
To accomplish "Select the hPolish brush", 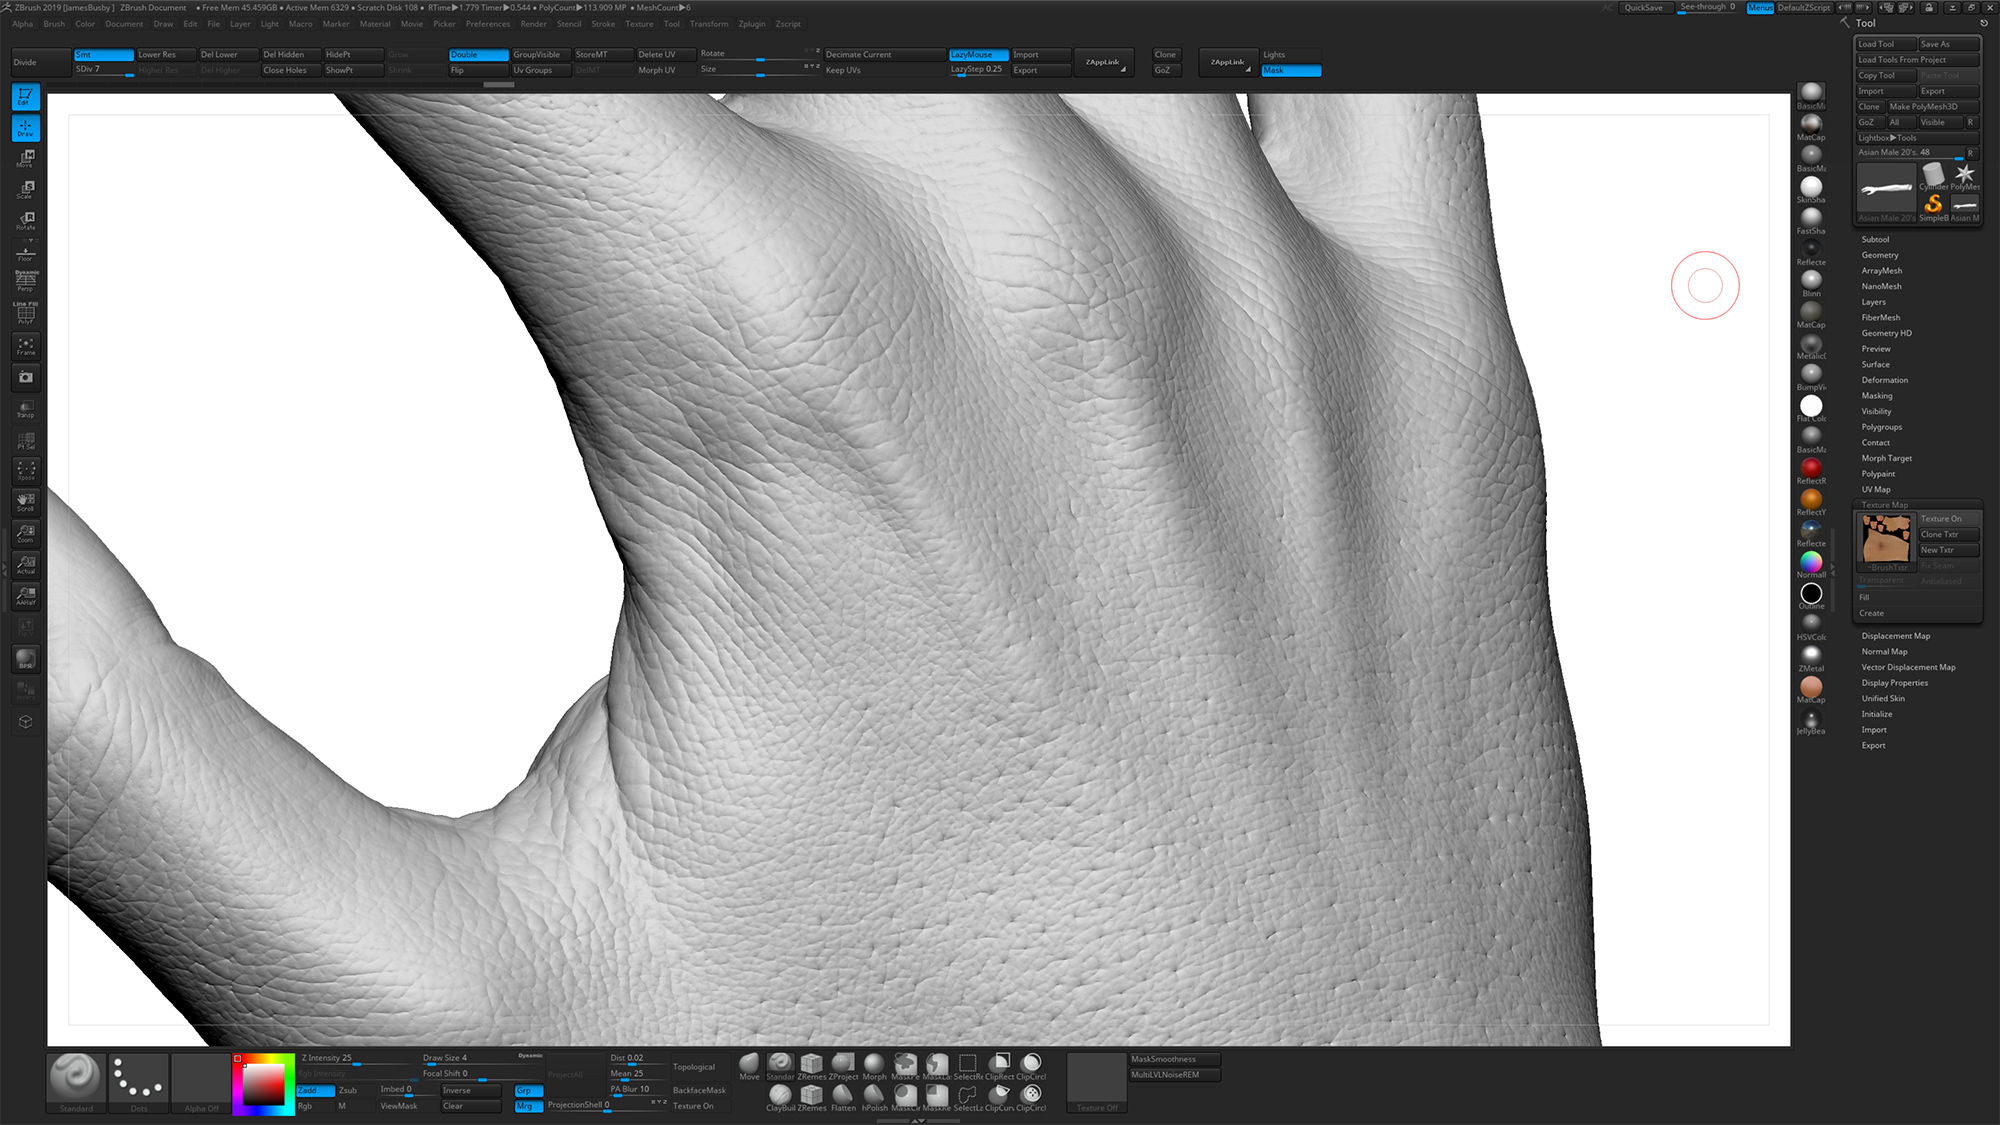I will pyautogui.click(x=873, y=1095).
